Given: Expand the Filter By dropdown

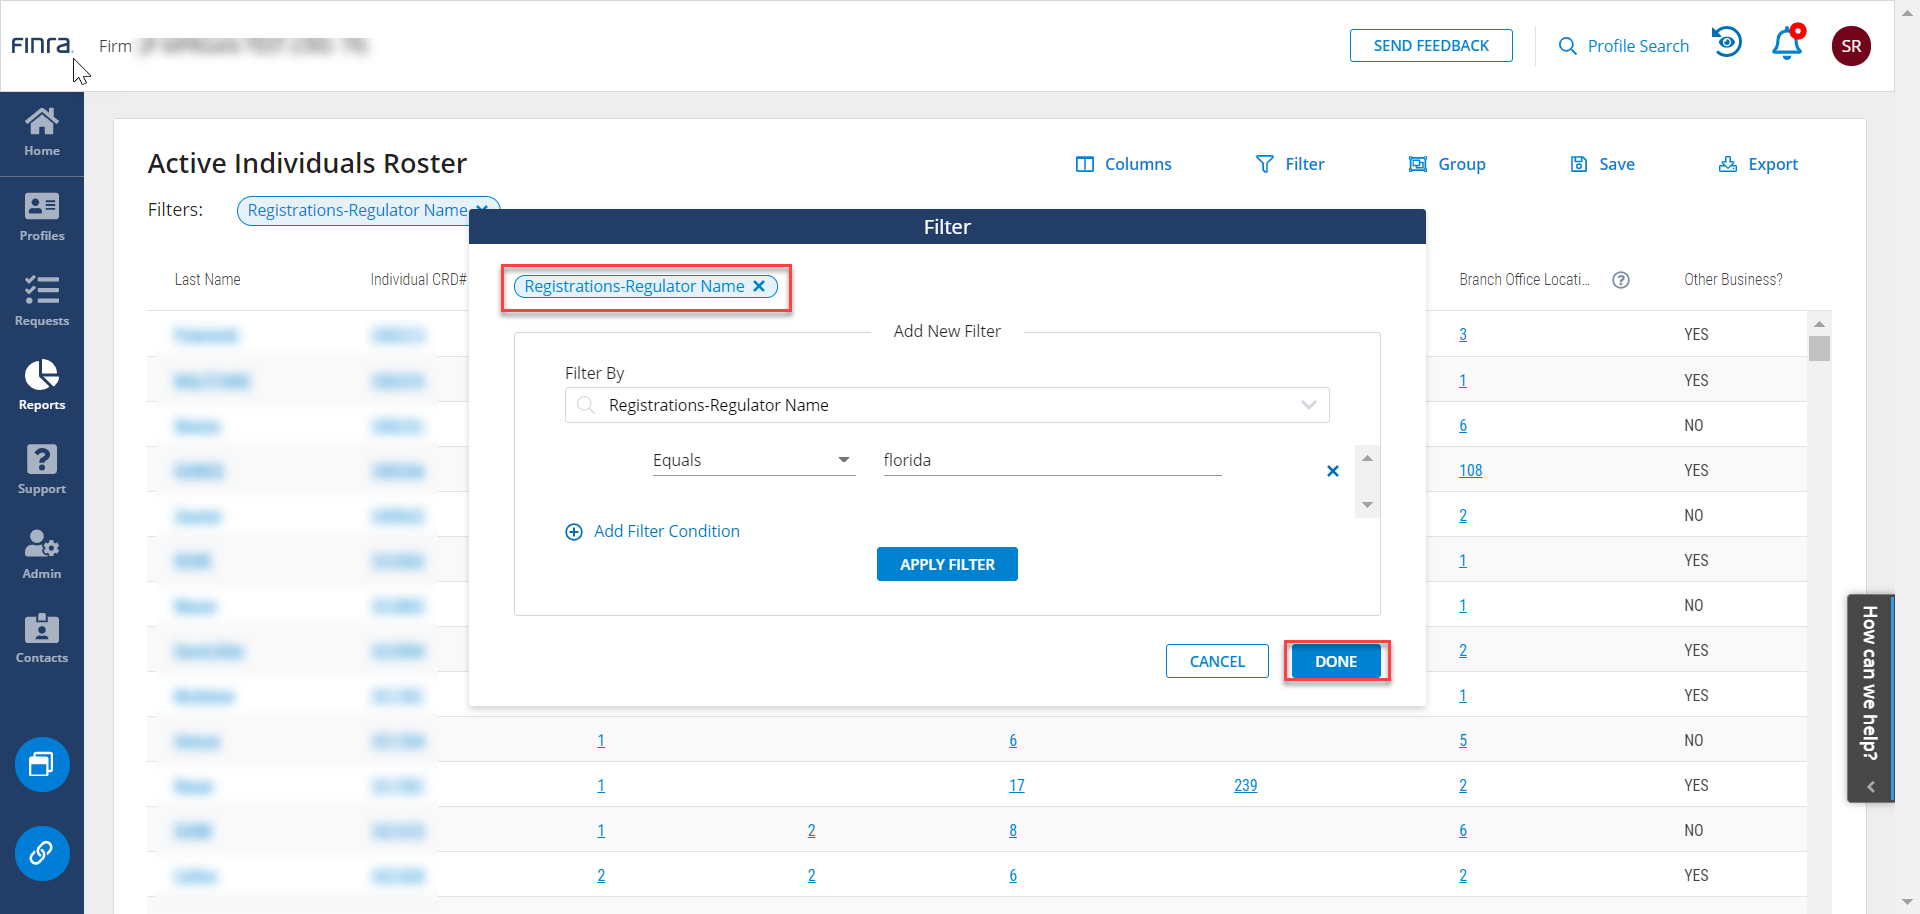Looking at the screenshot, I should 1308,405.
